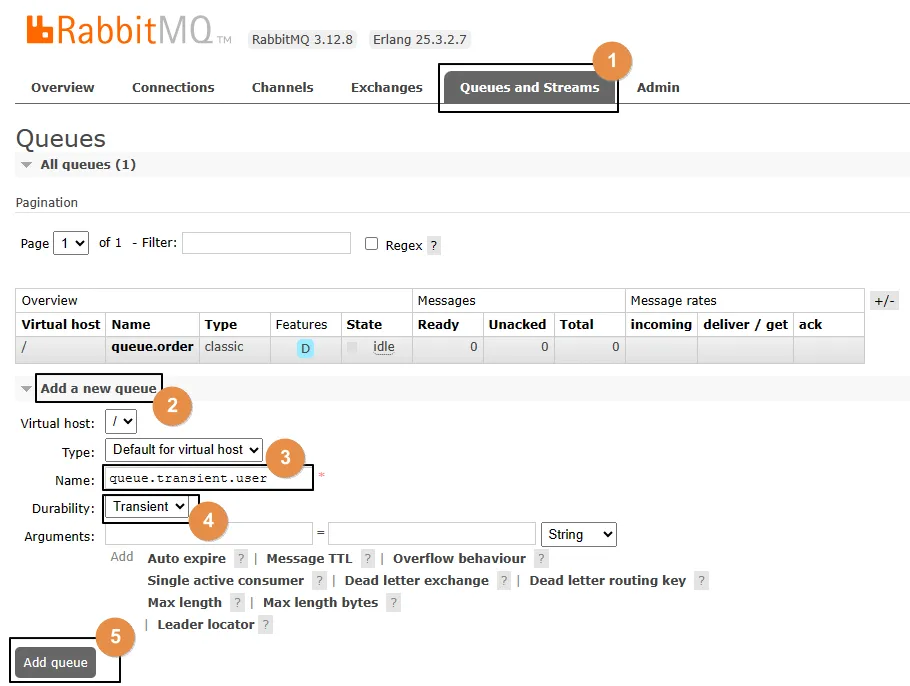Open the Durability dropdown
Image resolution: width=910 pixels, height=686 pixels.
point(148,507)
